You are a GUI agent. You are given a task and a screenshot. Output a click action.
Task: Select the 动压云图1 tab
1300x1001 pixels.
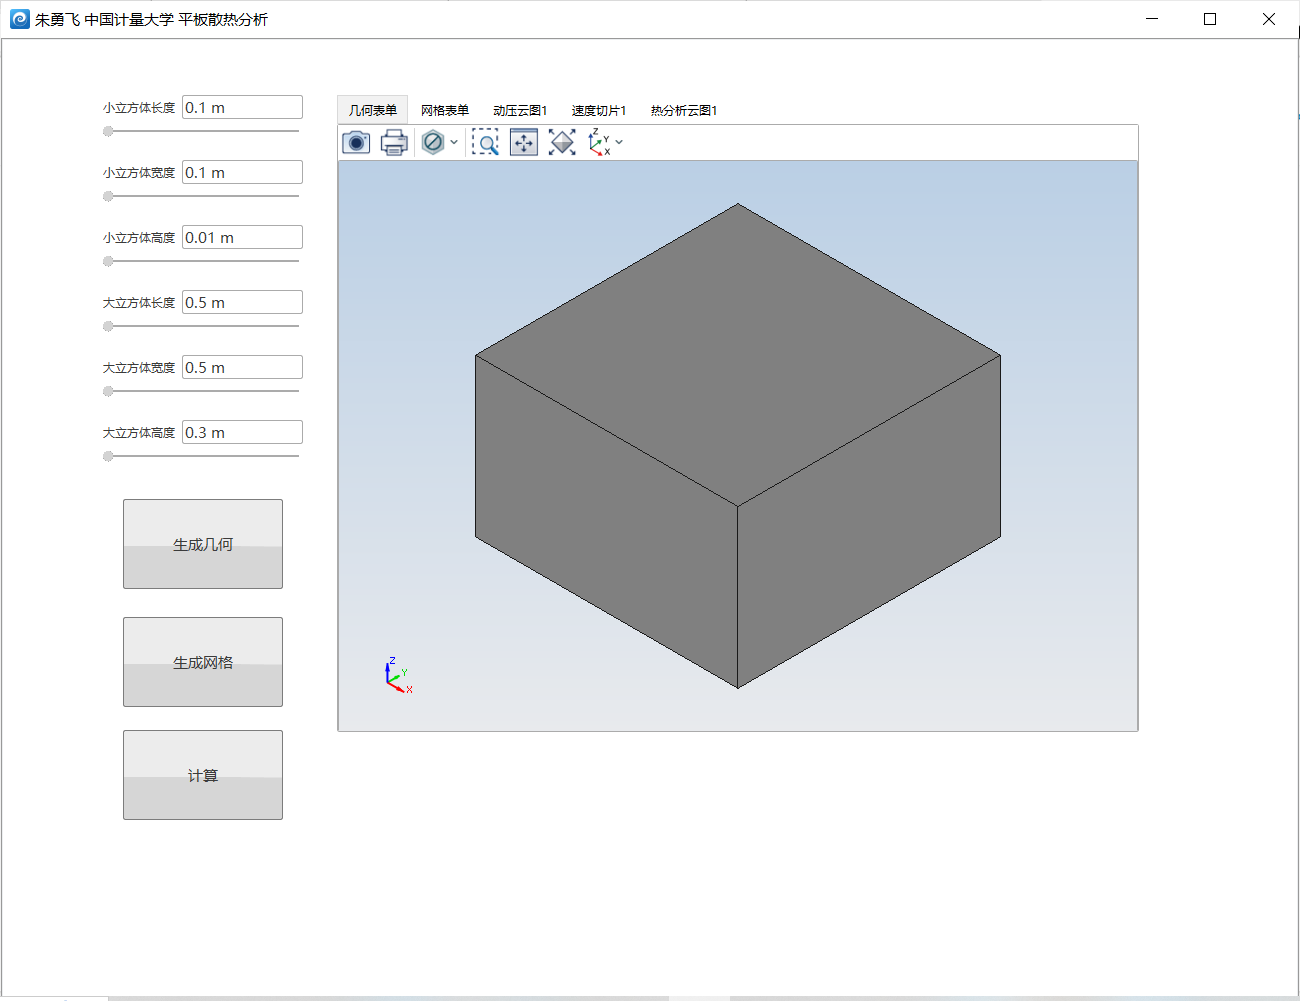[520, 110]
